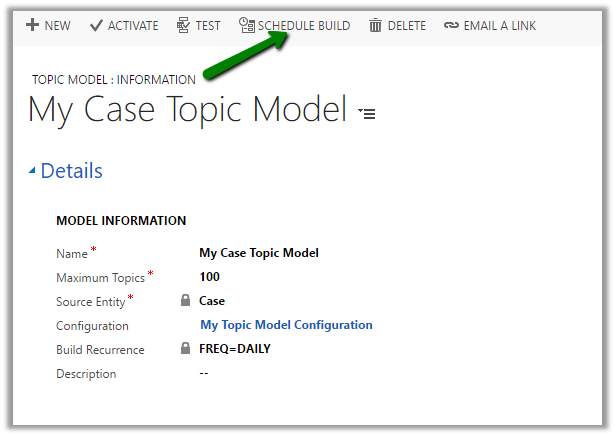Collapse the Details section triangle
Image resolution: width=615 pixels, height=436 pixels.
click(32, 171)
